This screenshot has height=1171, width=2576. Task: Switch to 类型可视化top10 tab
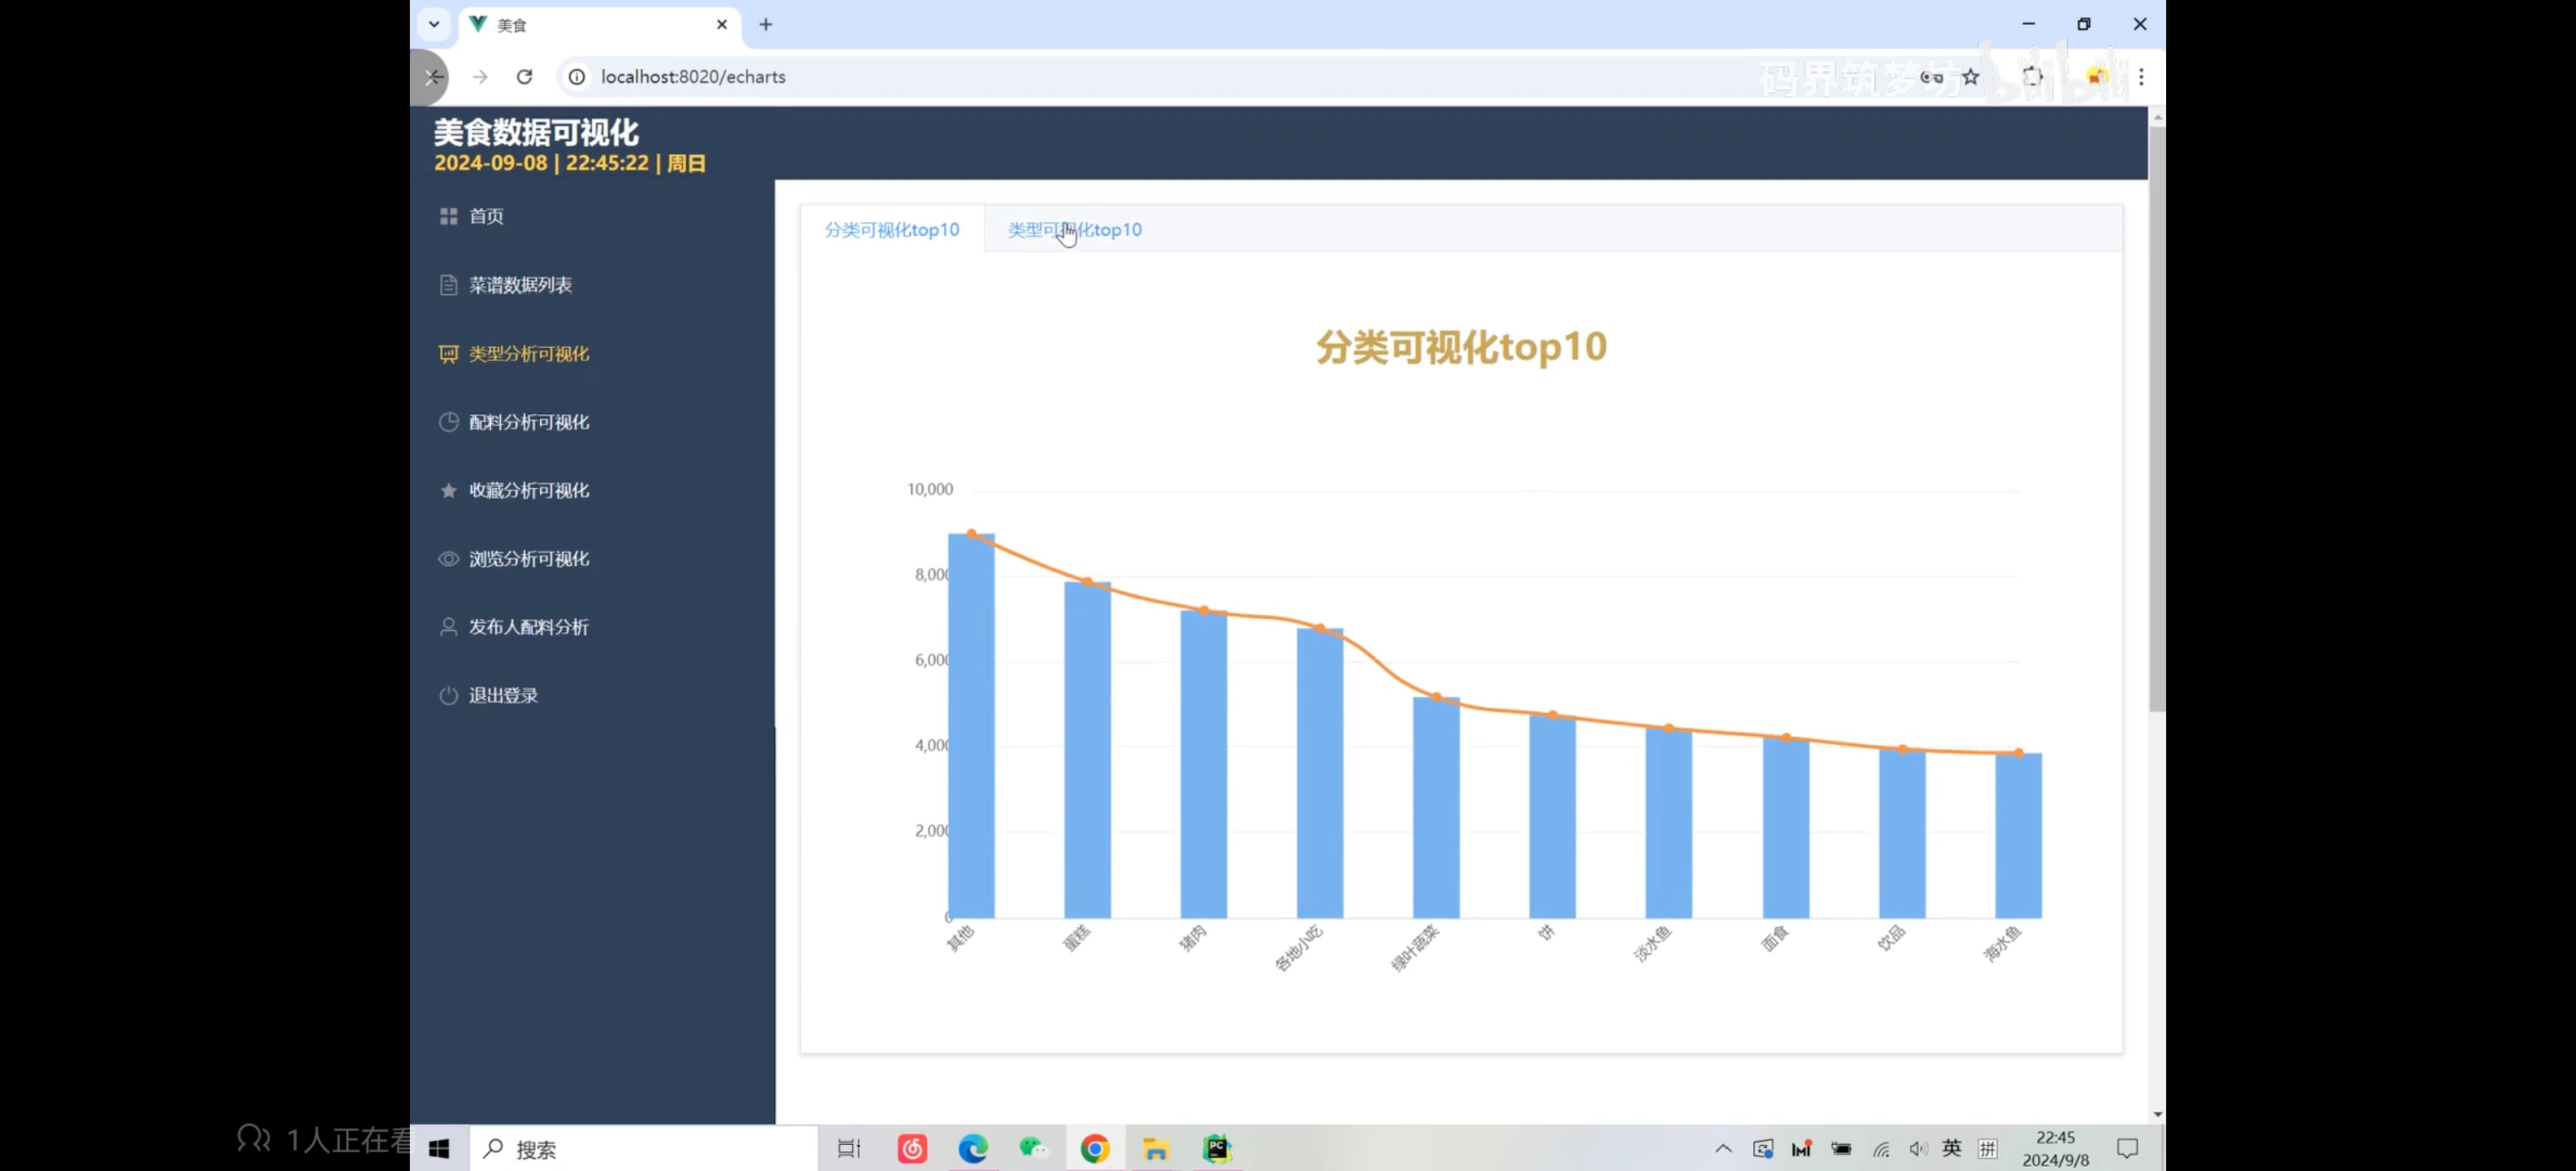tap(1074, 230)
